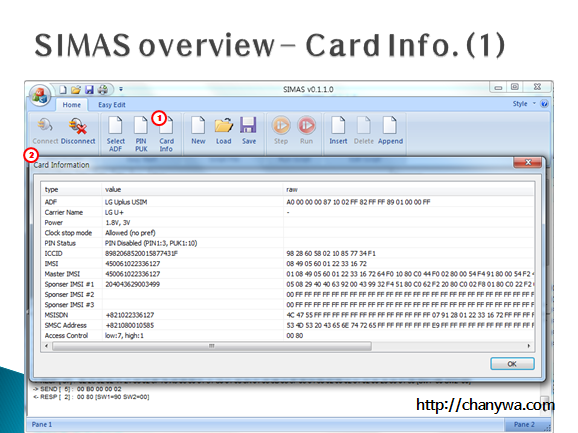The width and height of the screenshot is (578, 433).
Task: Click the value LG Uplus USIM
Action: (x=126, y=202)
